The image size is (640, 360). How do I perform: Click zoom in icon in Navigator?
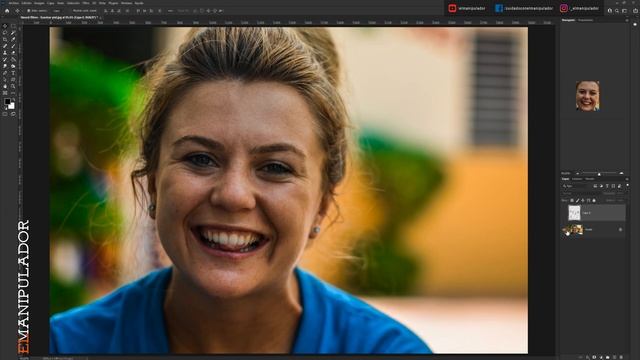pos(622,173)
